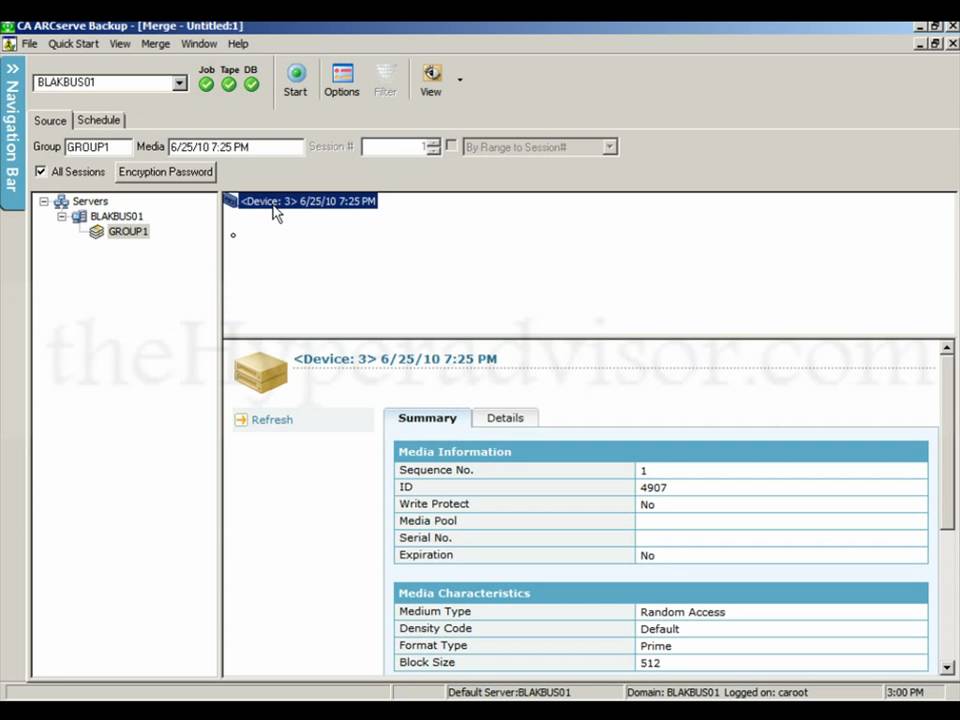Switch to the Summary tab
This screenshot has width=960, height=720.
pos(427,418)
